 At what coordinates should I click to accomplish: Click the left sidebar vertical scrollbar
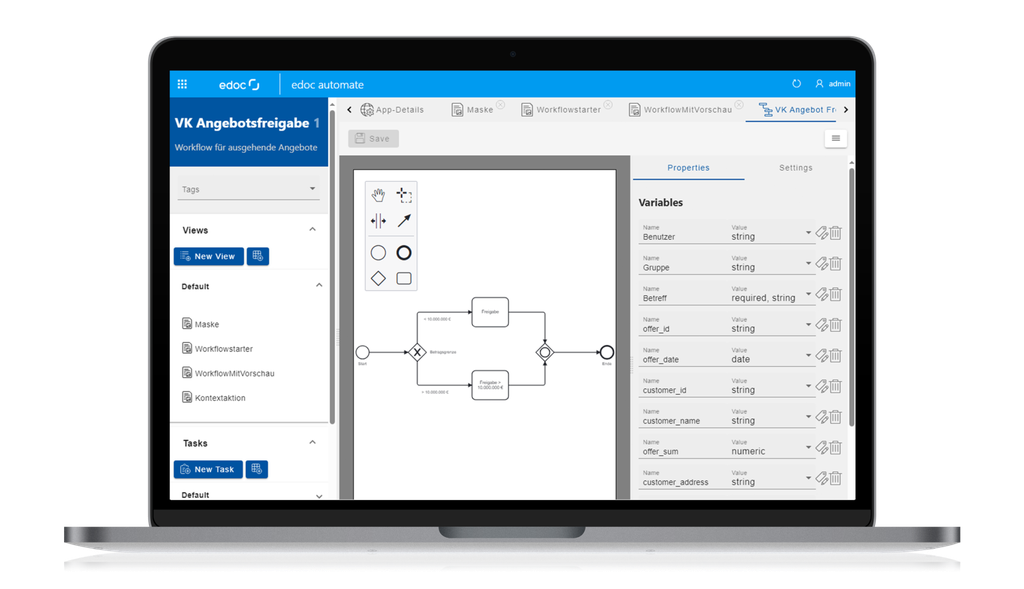click(x=332, y=268)
